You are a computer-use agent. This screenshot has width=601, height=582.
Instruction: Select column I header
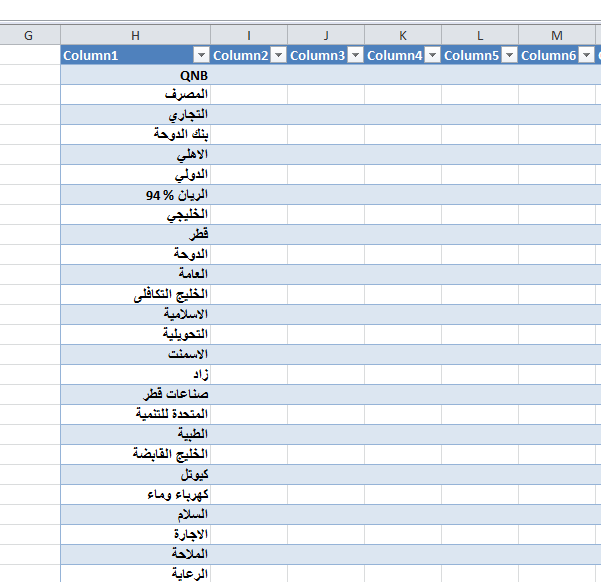(249, 35)
